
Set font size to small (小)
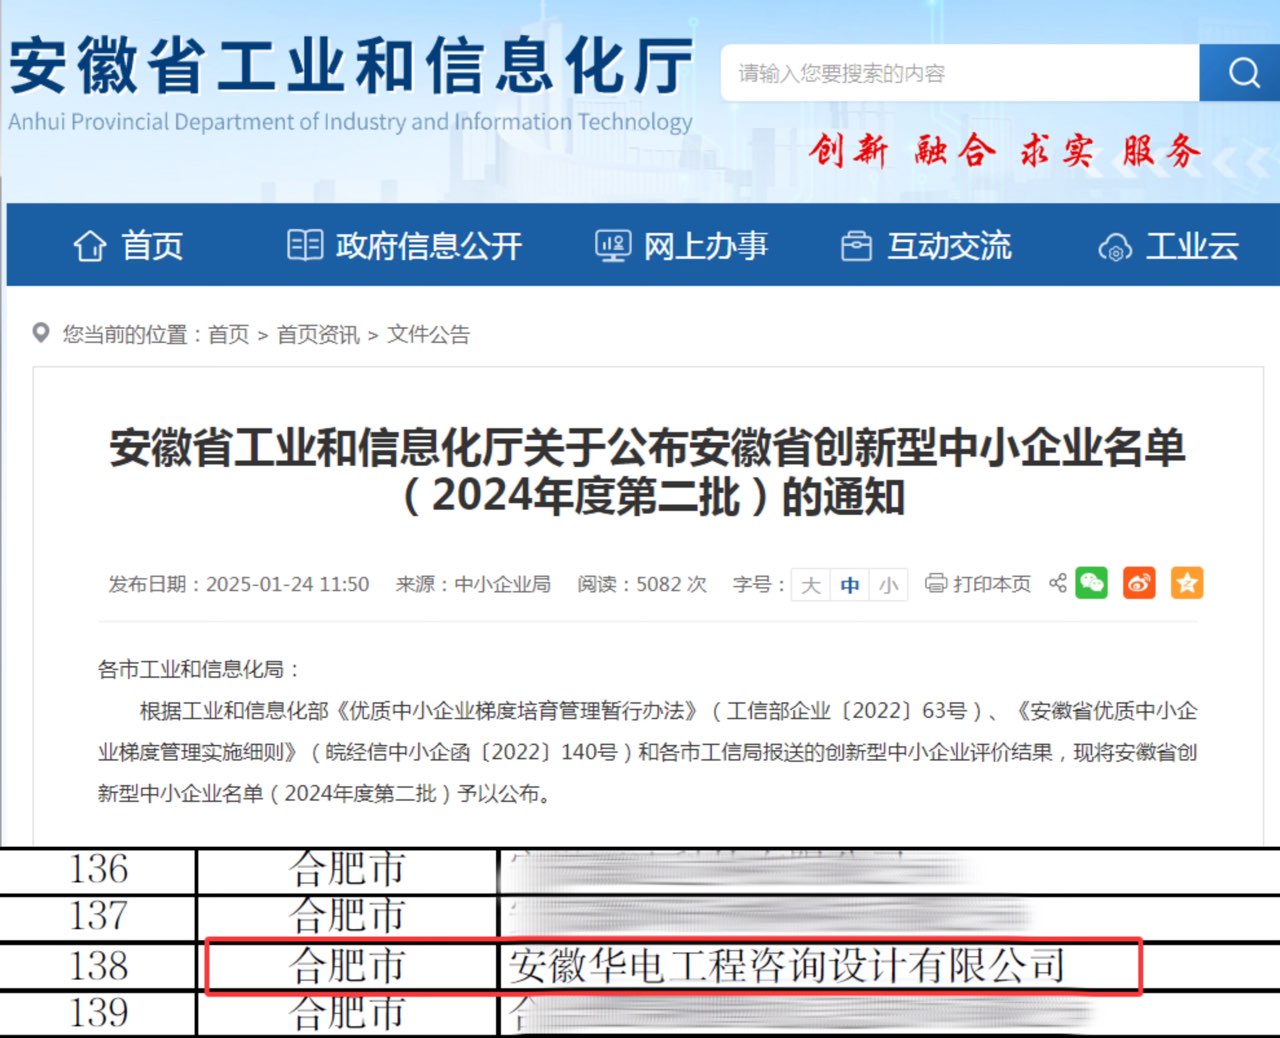888,585
